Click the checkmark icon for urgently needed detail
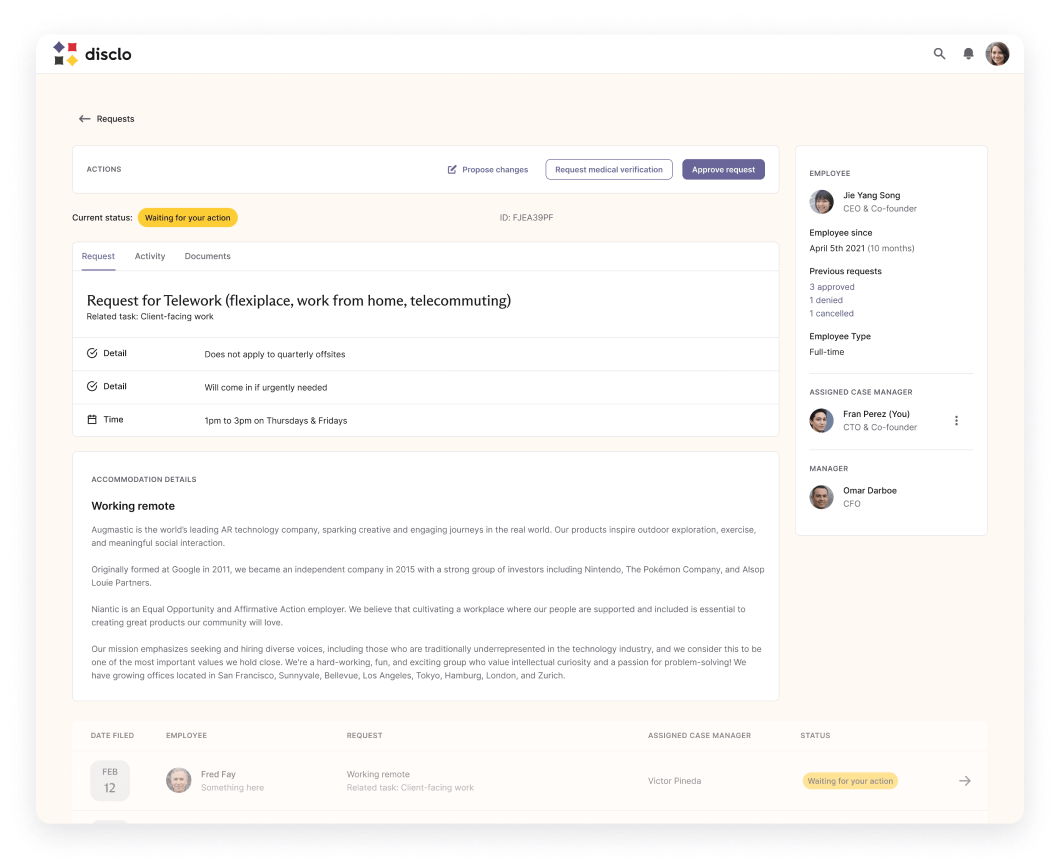1060x866 pixels. (92, 387)
